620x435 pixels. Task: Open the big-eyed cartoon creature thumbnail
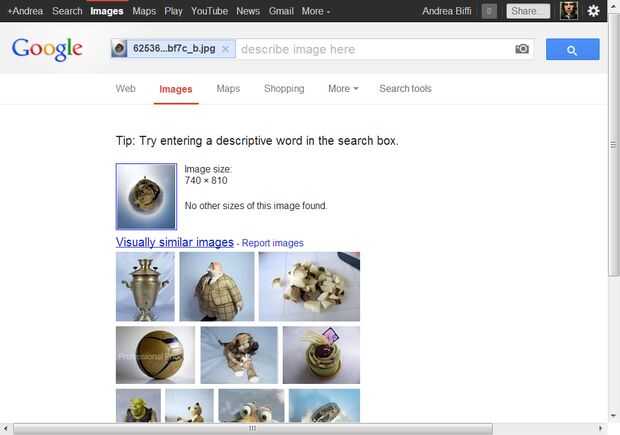(251, 406)
